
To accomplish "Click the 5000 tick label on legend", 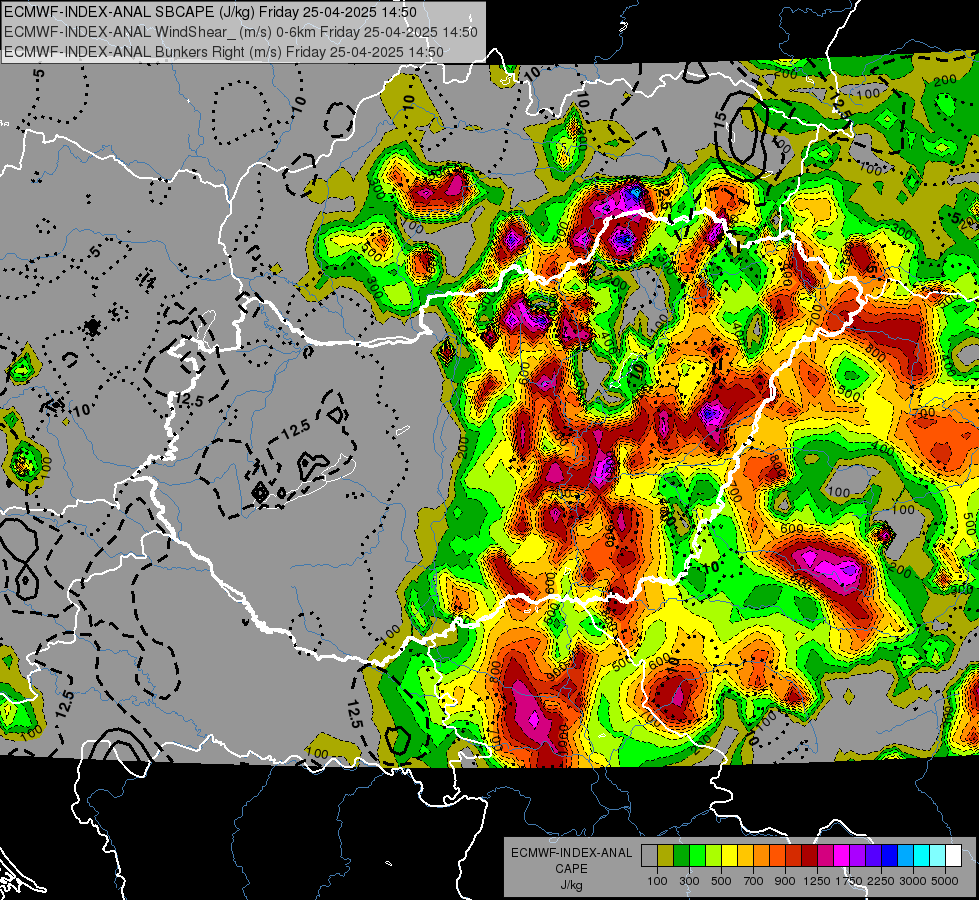I will point(945,881).
